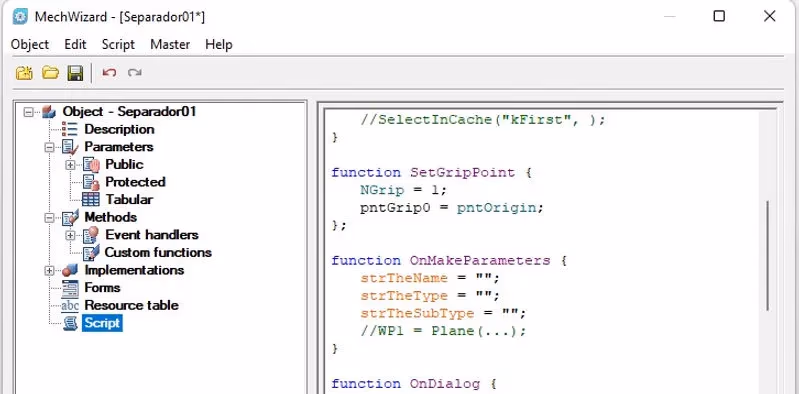Click the Implementations shapes icon
This screenshot has height=394, width=799.
(x=70, y=270)
